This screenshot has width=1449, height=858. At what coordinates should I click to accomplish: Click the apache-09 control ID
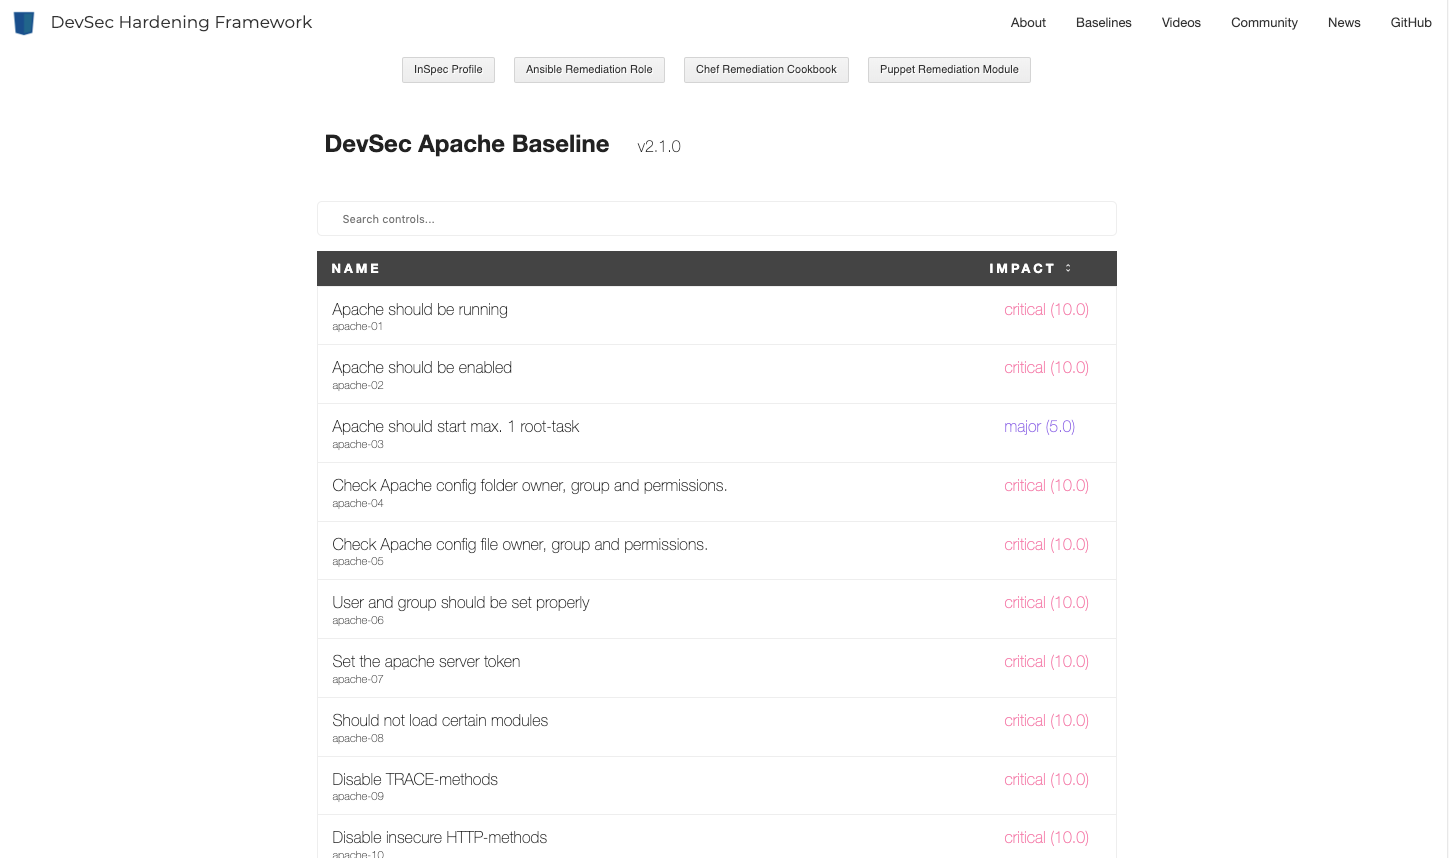pyautogui.click(x=358, y=796)
